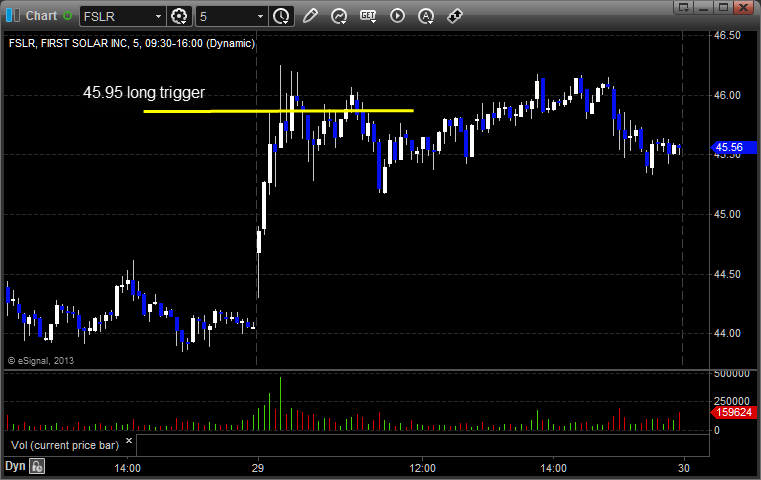Click the 46.50 price axis label

point(727,35)
